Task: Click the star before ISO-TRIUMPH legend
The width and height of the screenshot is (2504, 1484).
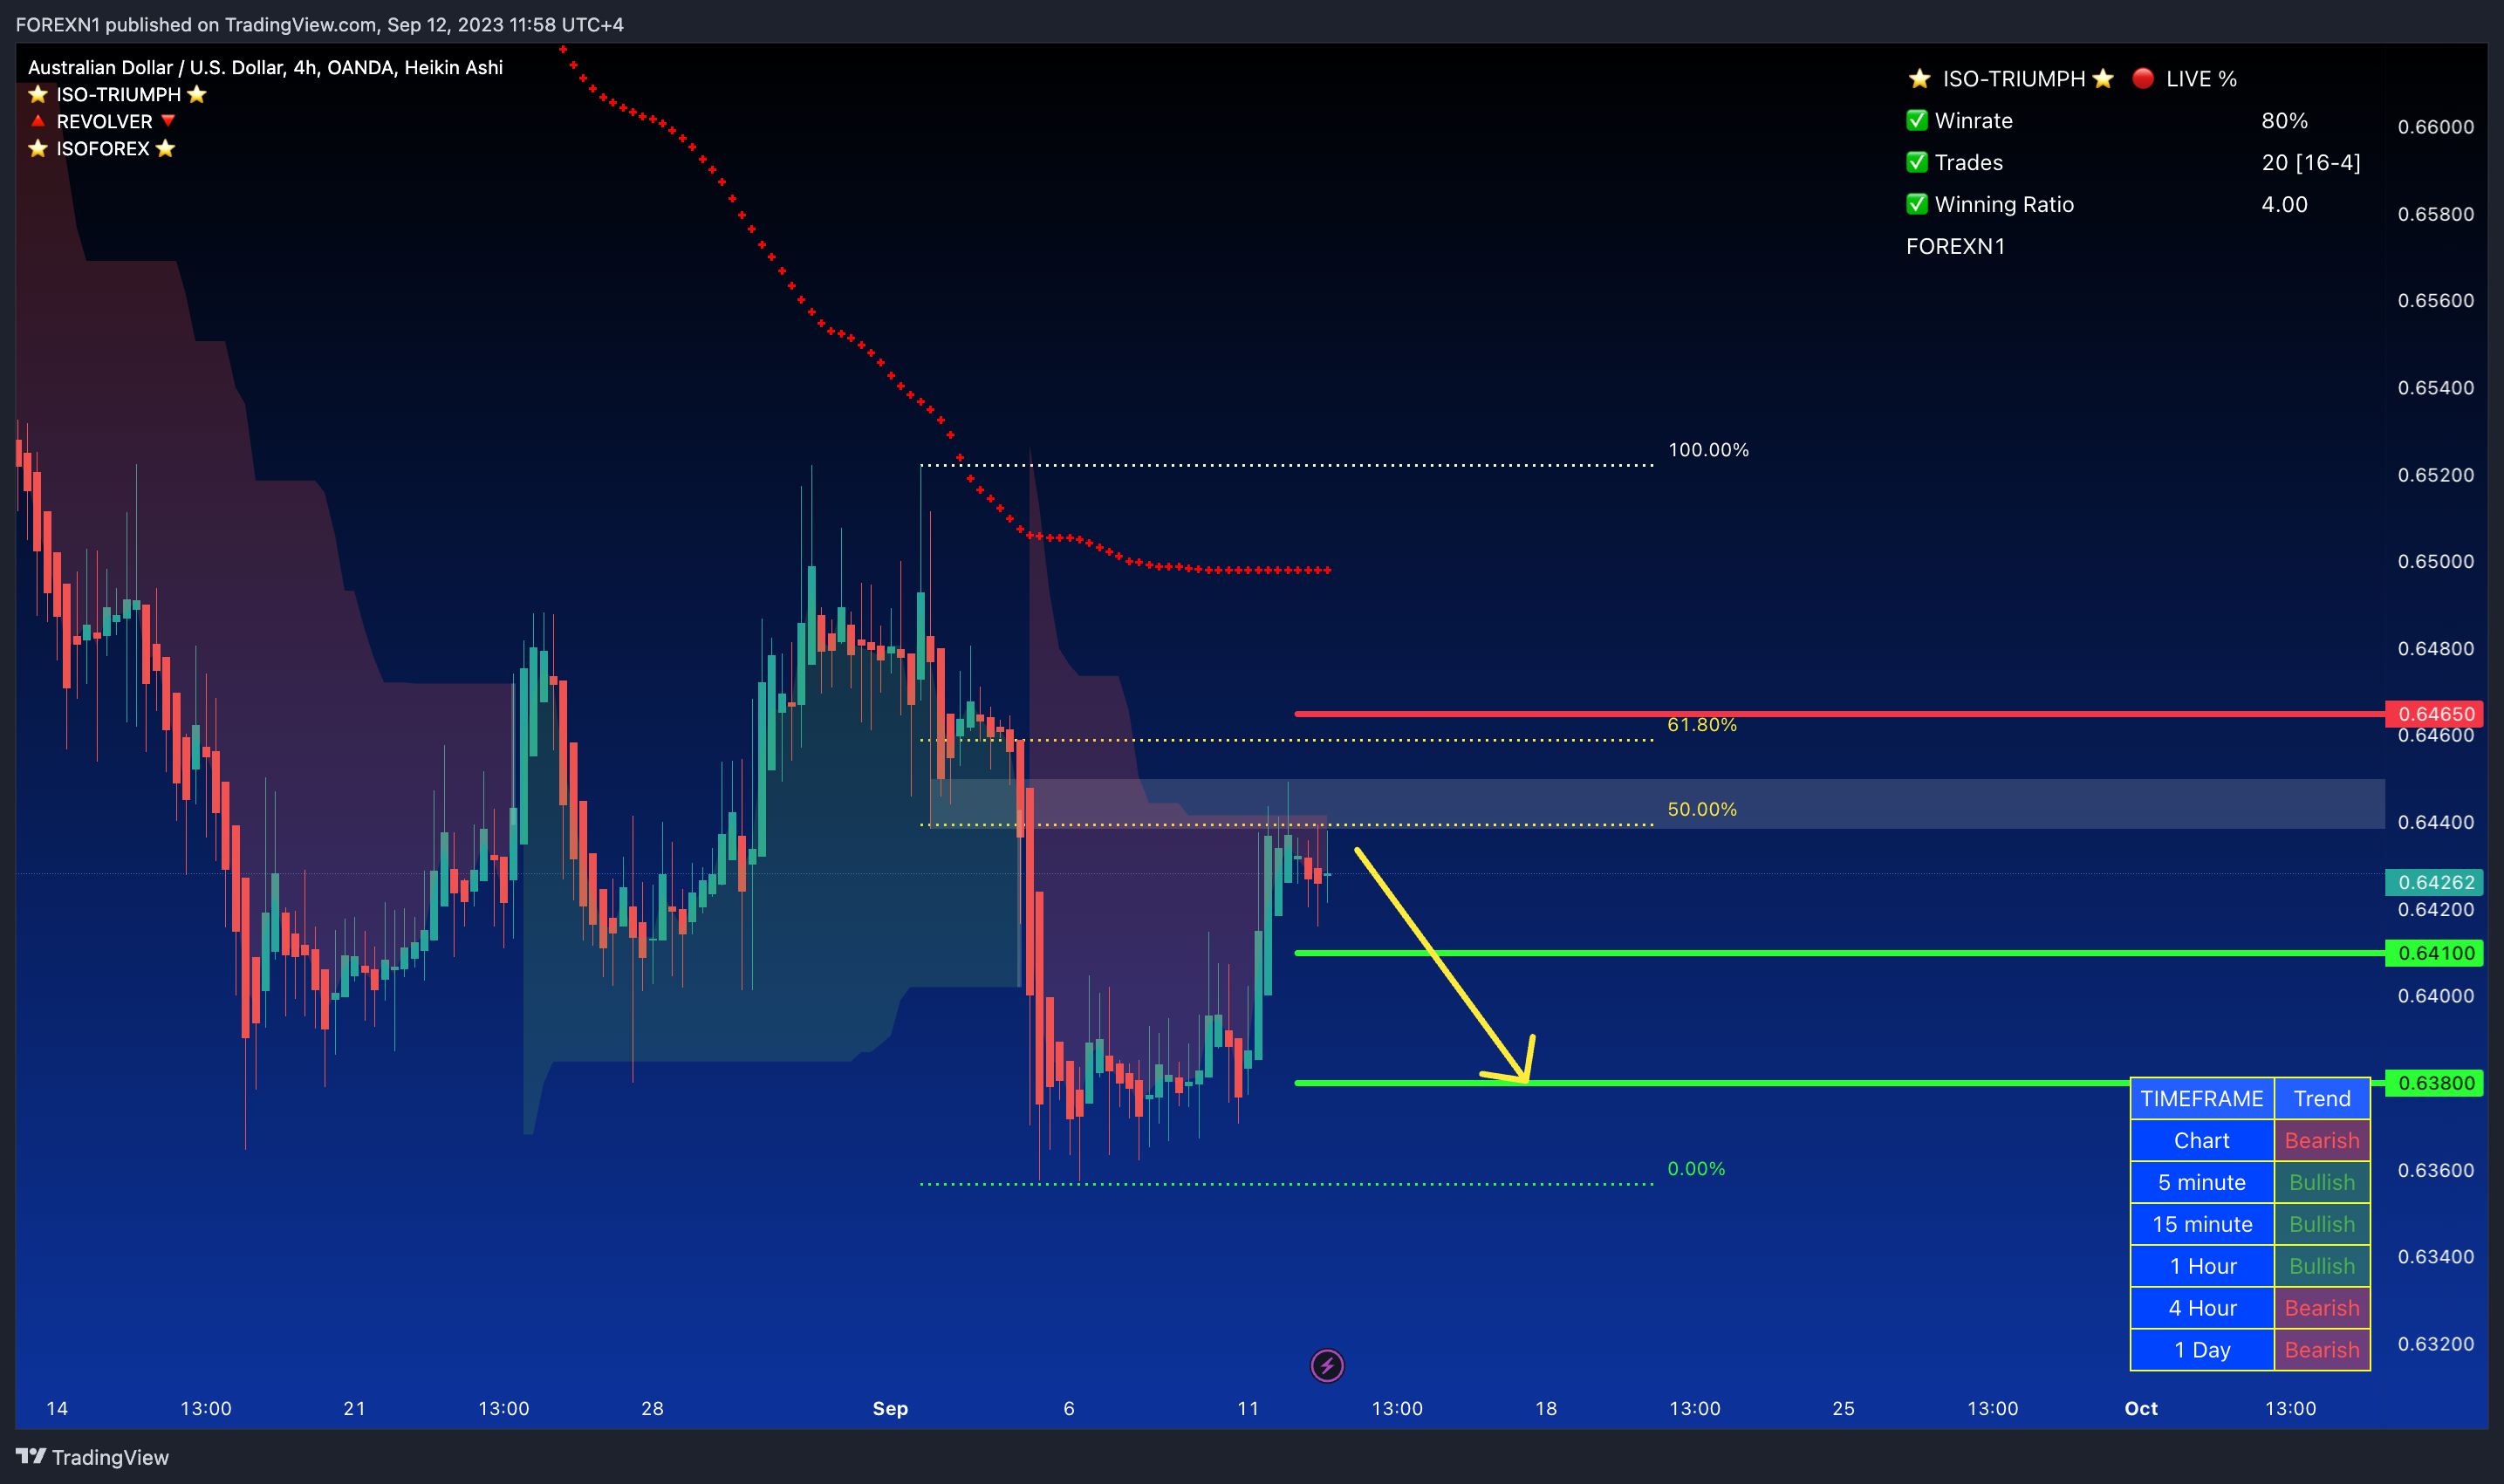Action: (x=38, y=94)
